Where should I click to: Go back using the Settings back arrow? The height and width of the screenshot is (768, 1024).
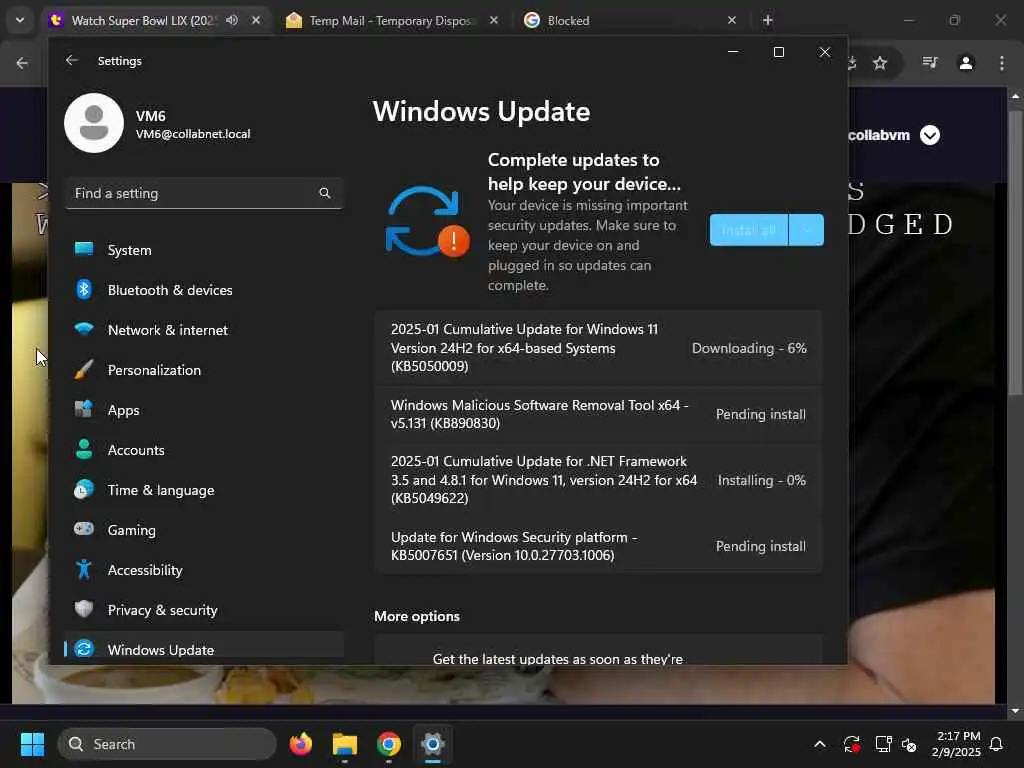(72, 60)
